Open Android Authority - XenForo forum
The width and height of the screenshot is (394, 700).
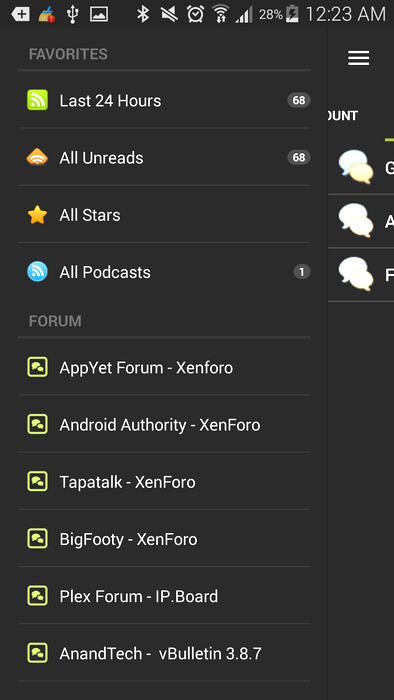point(164,425)
